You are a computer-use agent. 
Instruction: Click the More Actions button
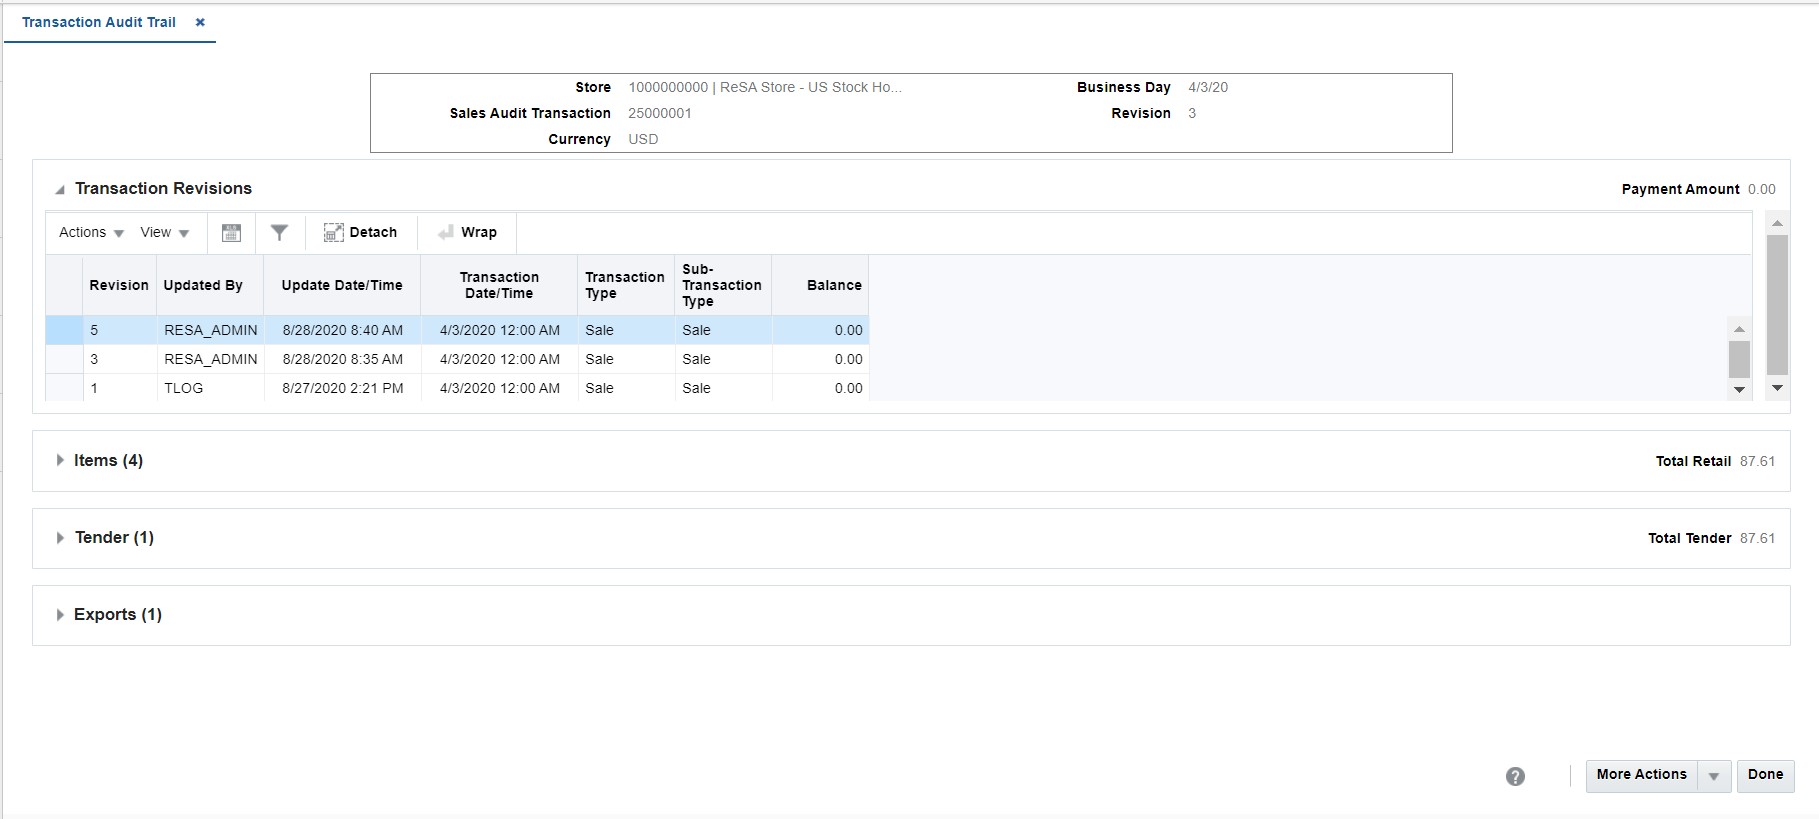tap(1641, 775)
